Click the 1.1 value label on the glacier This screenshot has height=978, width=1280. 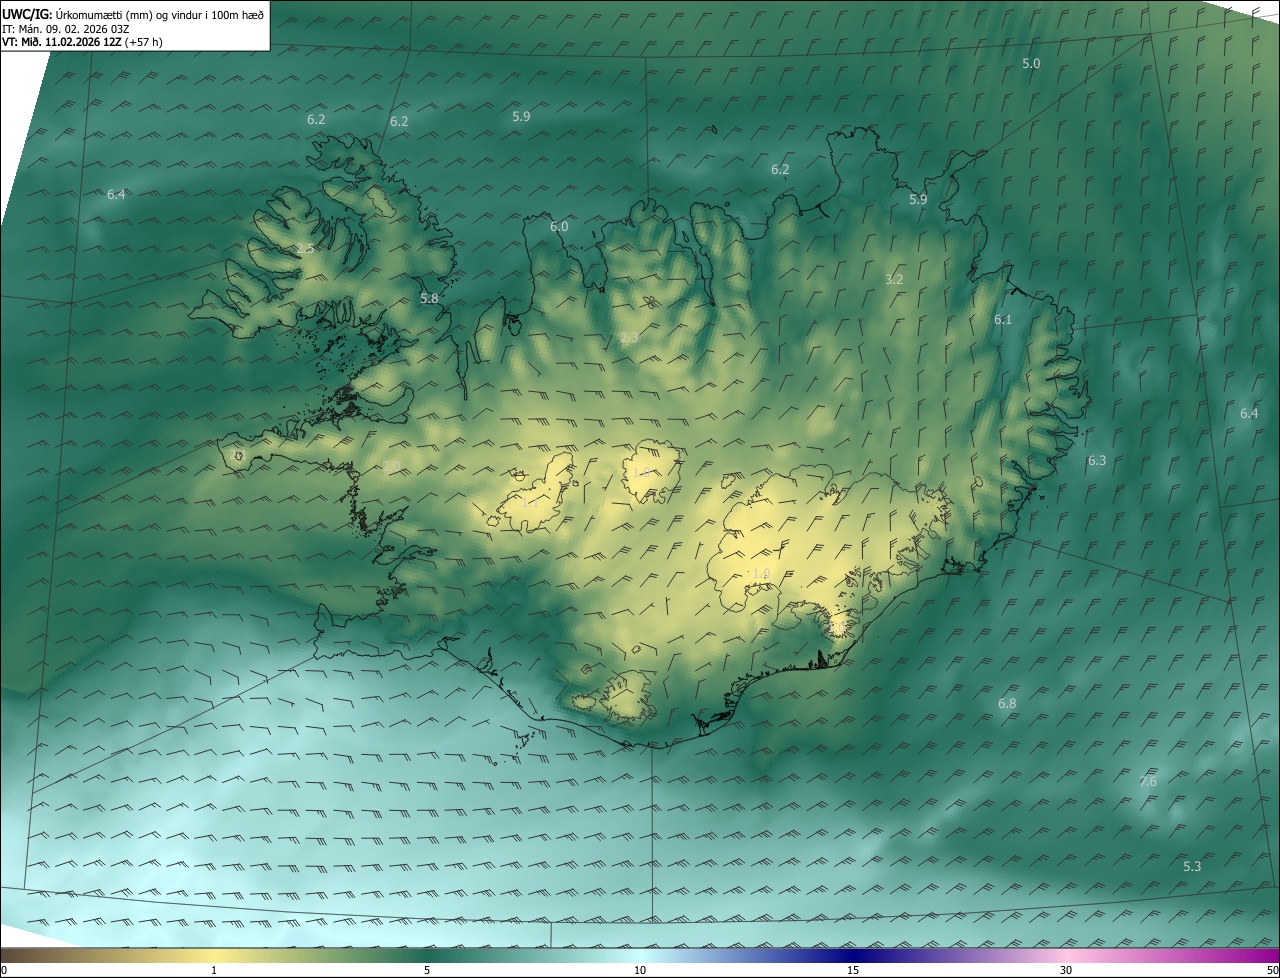pyautogui.click(x=529, y=503)
